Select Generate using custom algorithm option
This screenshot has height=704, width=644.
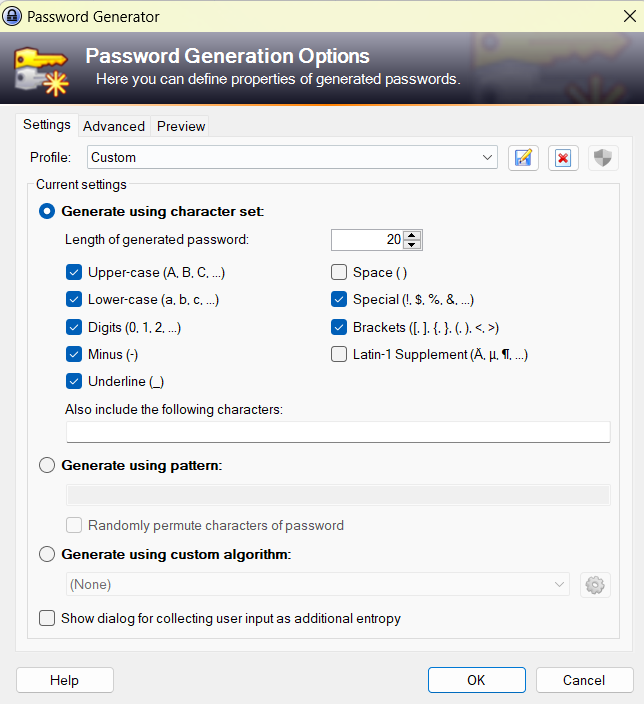coord(47,554)
